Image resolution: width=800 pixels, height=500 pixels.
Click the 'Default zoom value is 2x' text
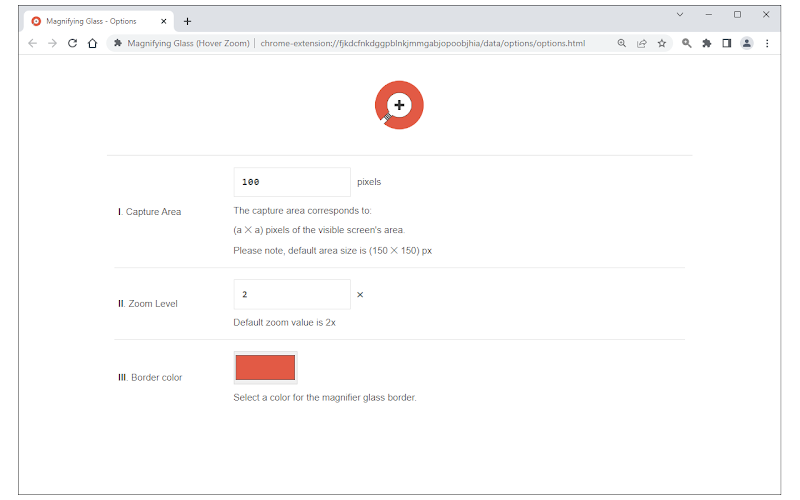(x=284, y=322)
